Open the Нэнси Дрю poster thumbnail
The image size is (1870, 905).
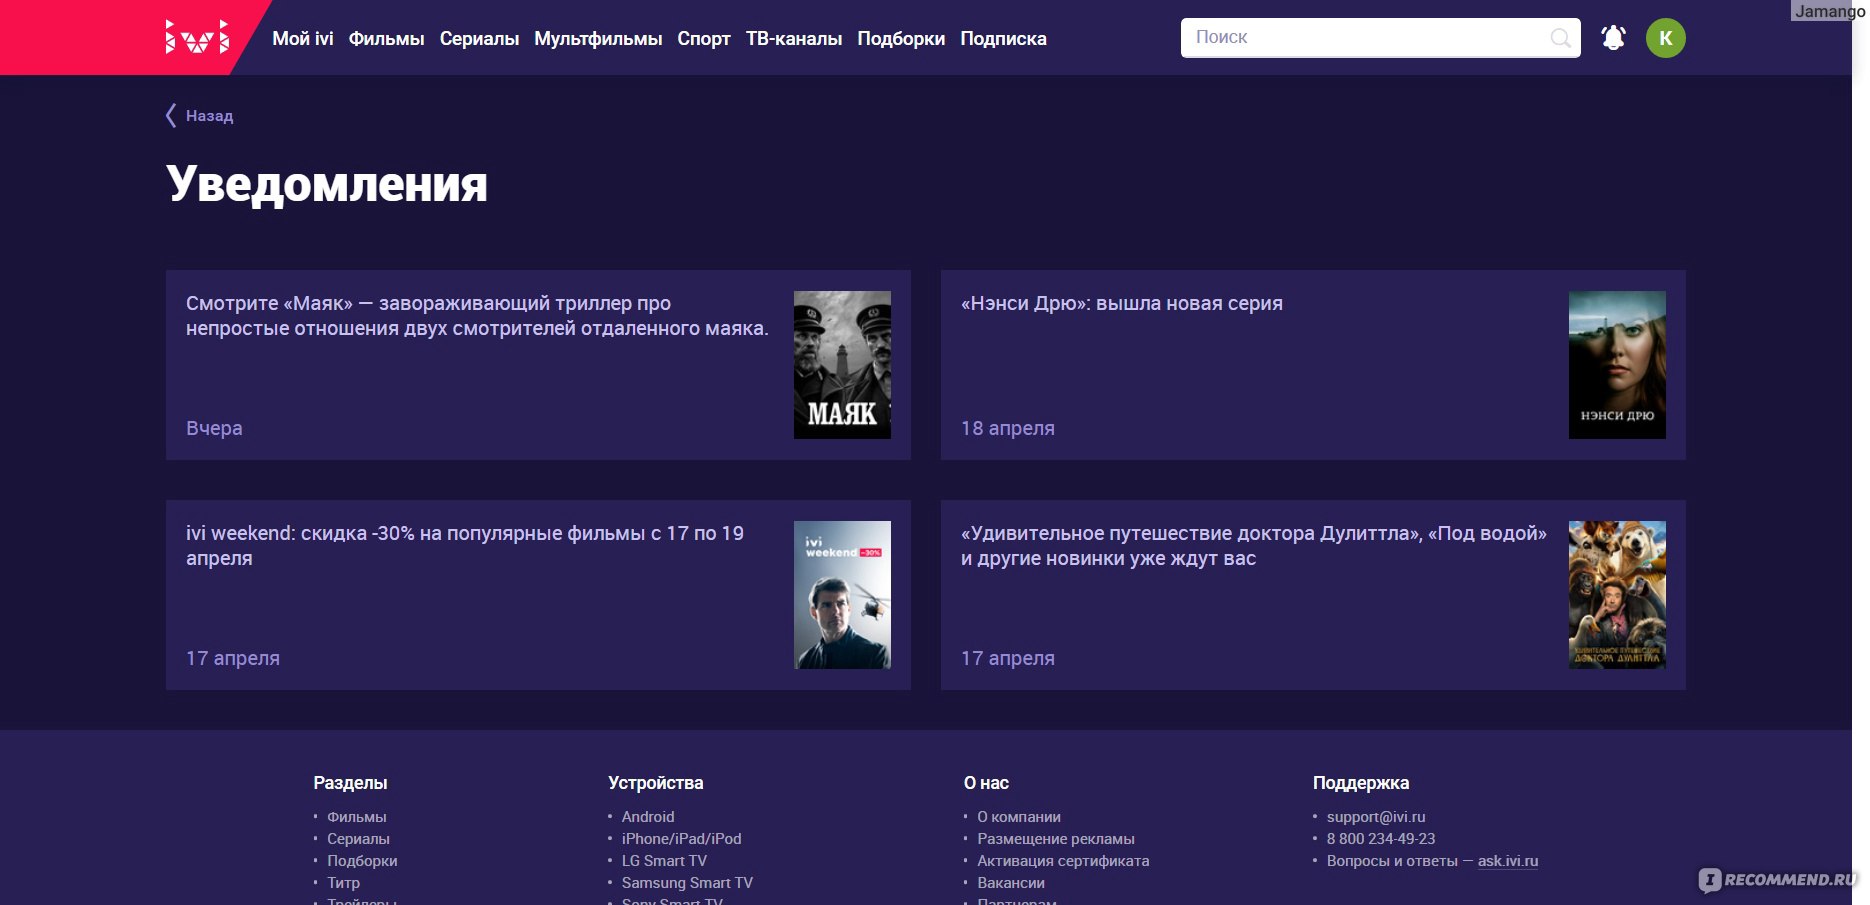pyautogui.click(x=1617, y=365)
